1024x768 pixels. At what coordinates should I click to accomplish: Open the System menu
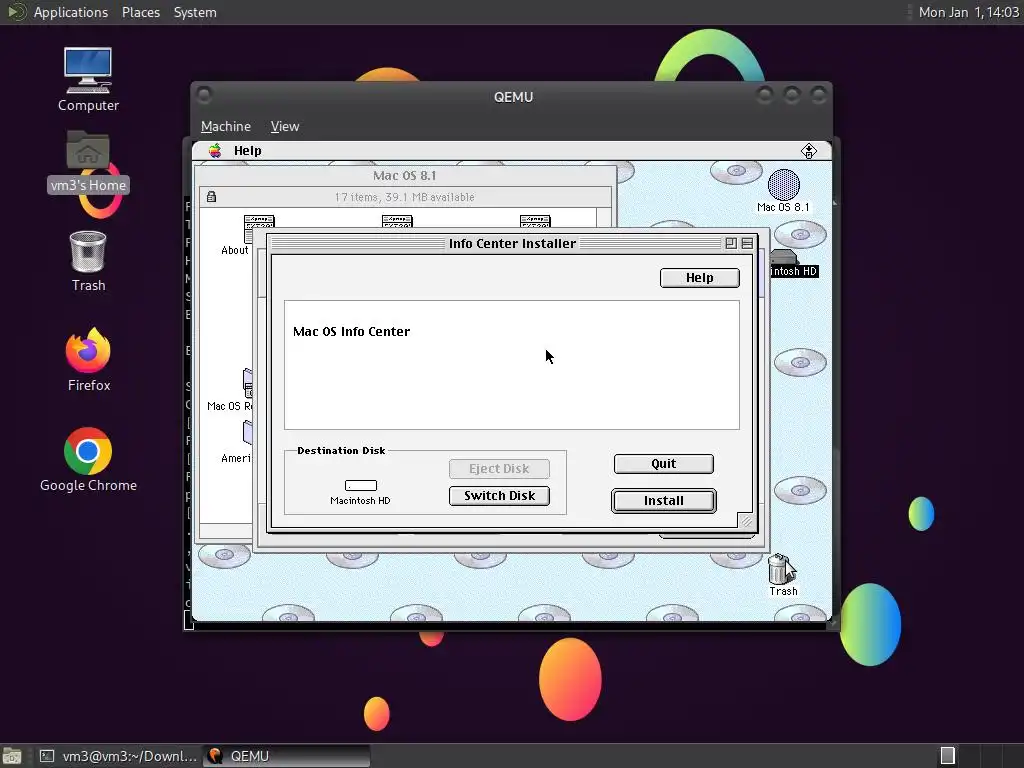click(x=195, y=12)
